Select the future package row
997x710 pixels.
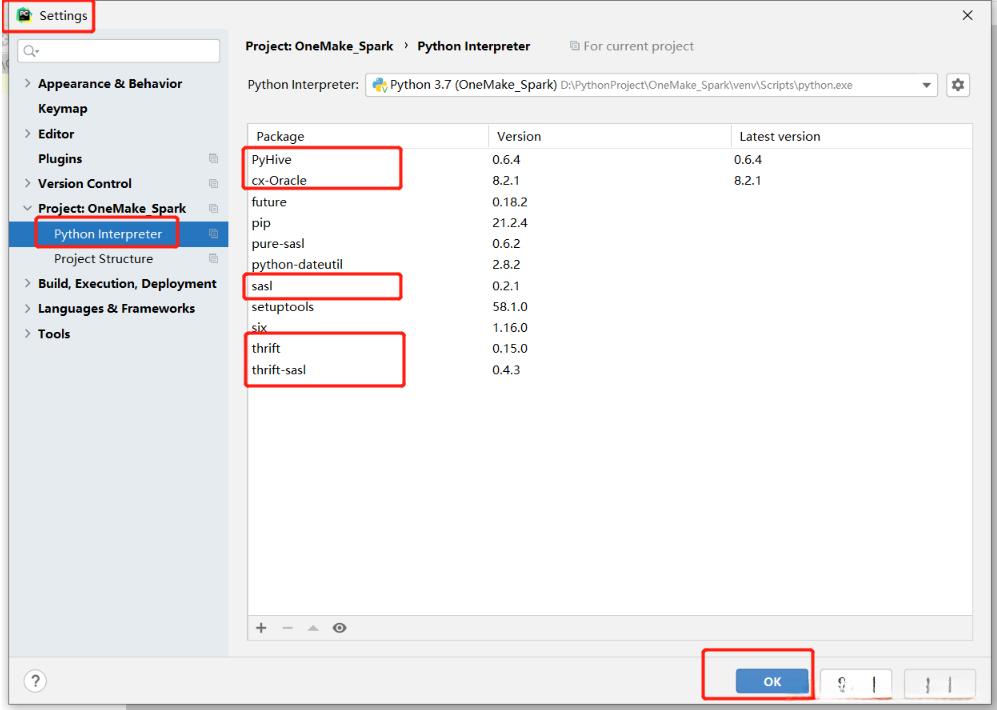610,201
